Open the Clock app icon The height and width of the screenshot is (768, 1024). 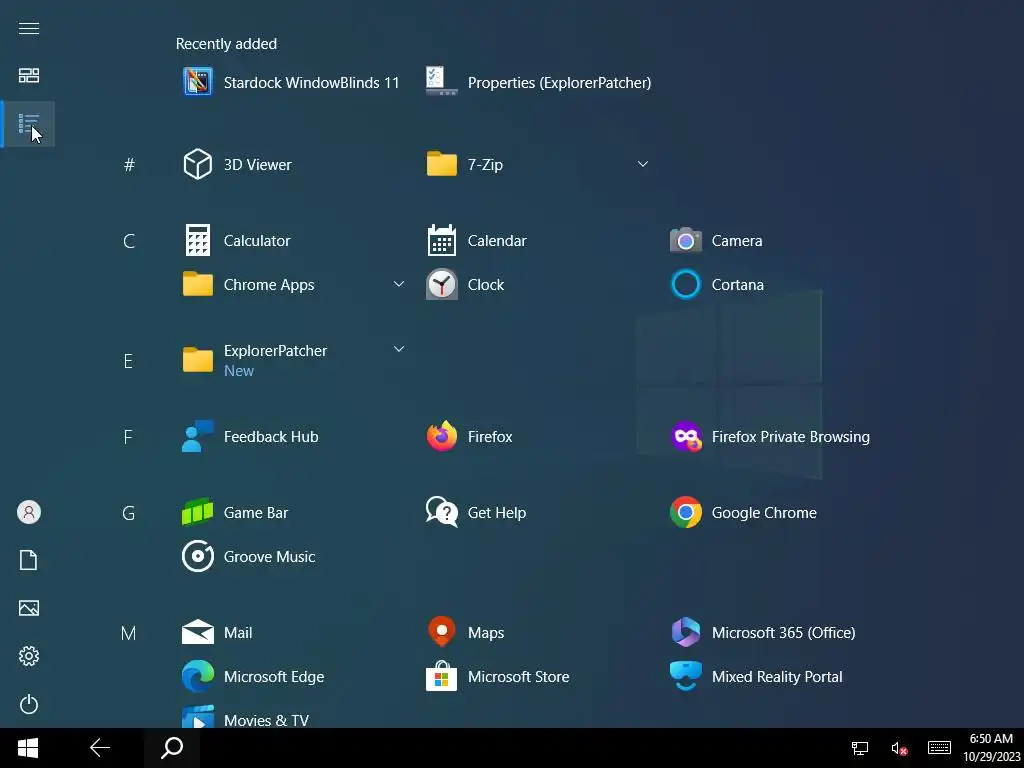pos(441,285)
